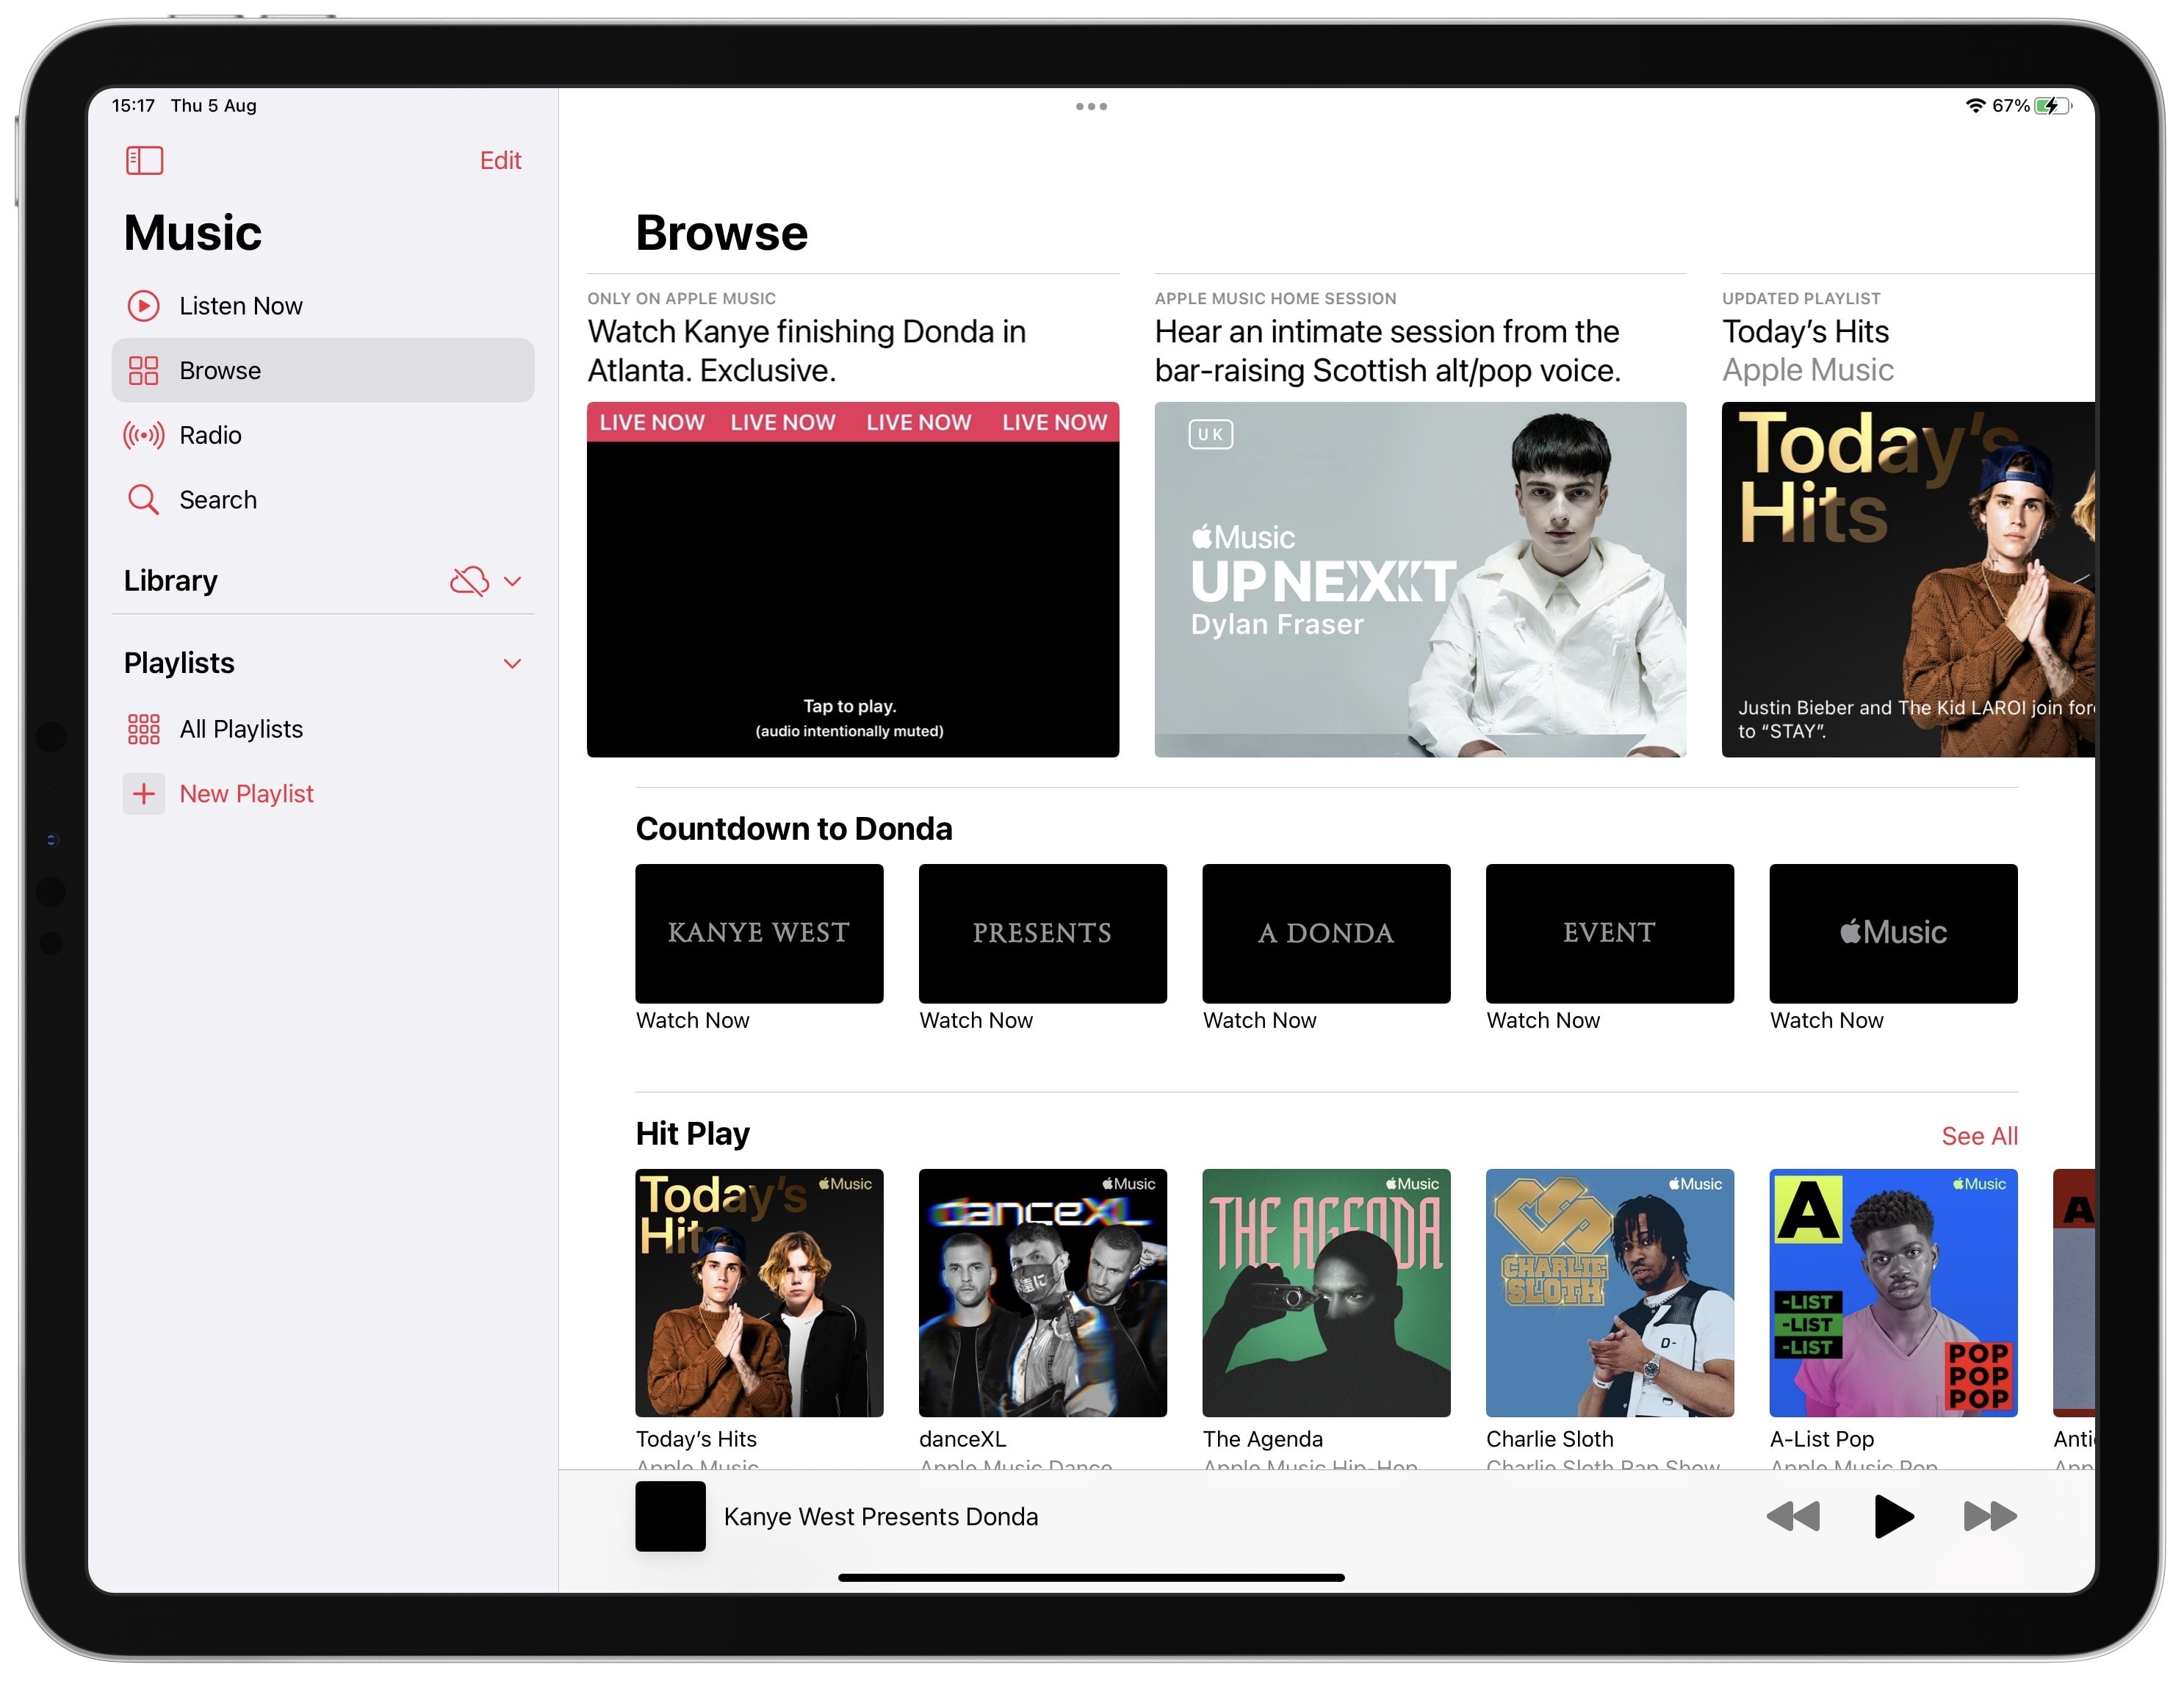Screen dimensions: 2184x1681
Task: Select Listen Now in the sidebar
Action: point(240,306)
